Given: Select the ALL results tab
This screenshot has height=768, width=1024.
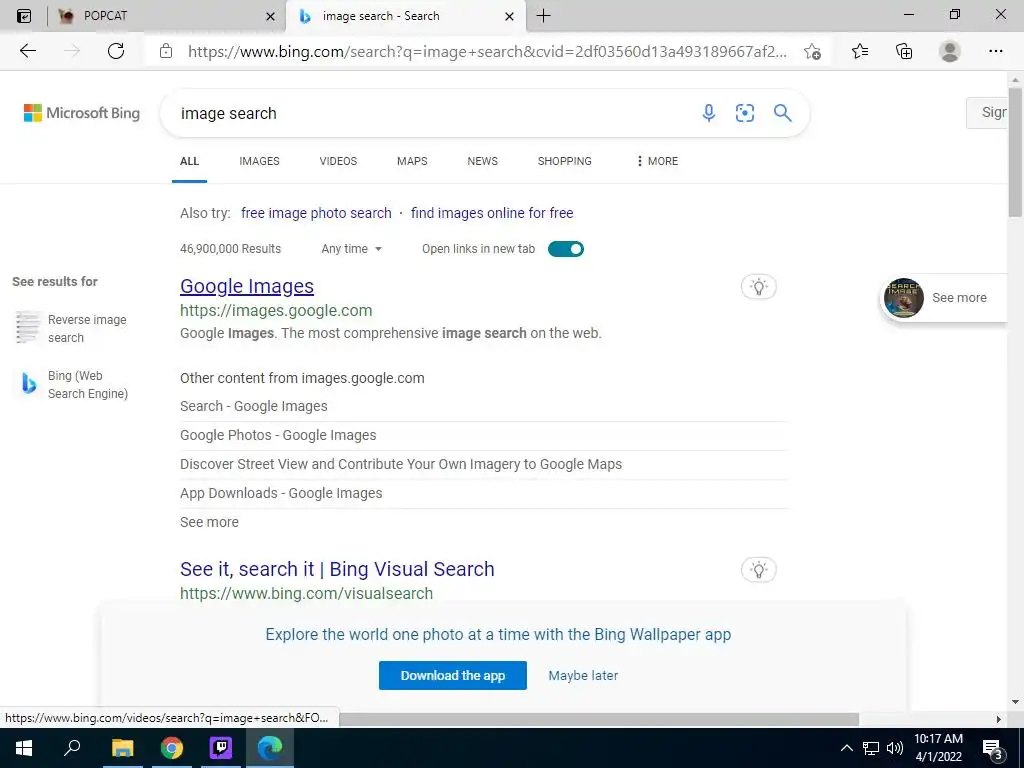Looking at the screenshot, I should (189, 161).
